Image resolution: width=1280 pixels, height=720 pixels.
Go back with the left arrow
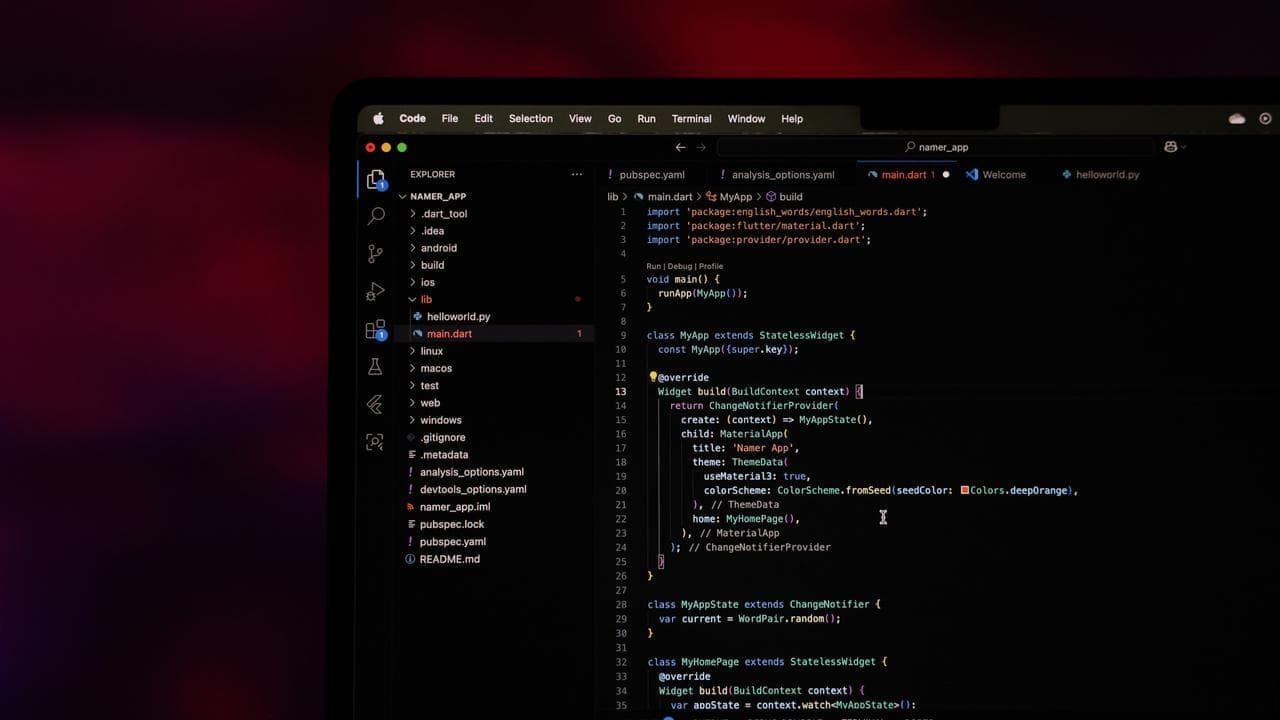681,147
